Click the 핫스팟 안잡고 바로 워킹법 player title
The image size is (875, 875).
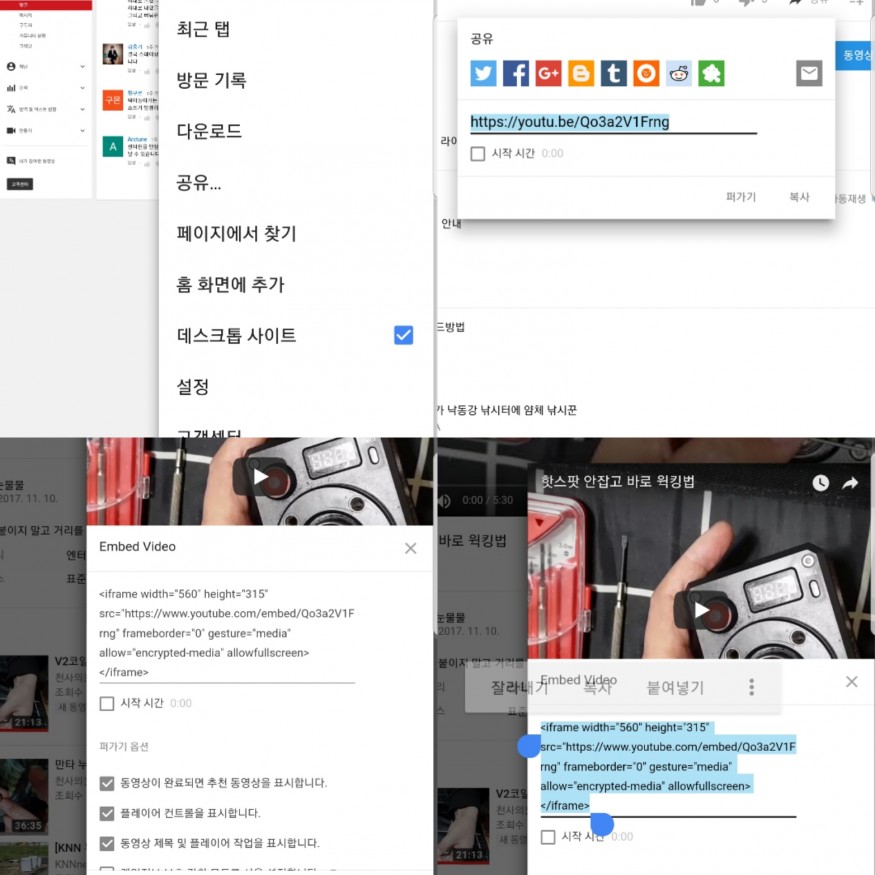point(618,482)
